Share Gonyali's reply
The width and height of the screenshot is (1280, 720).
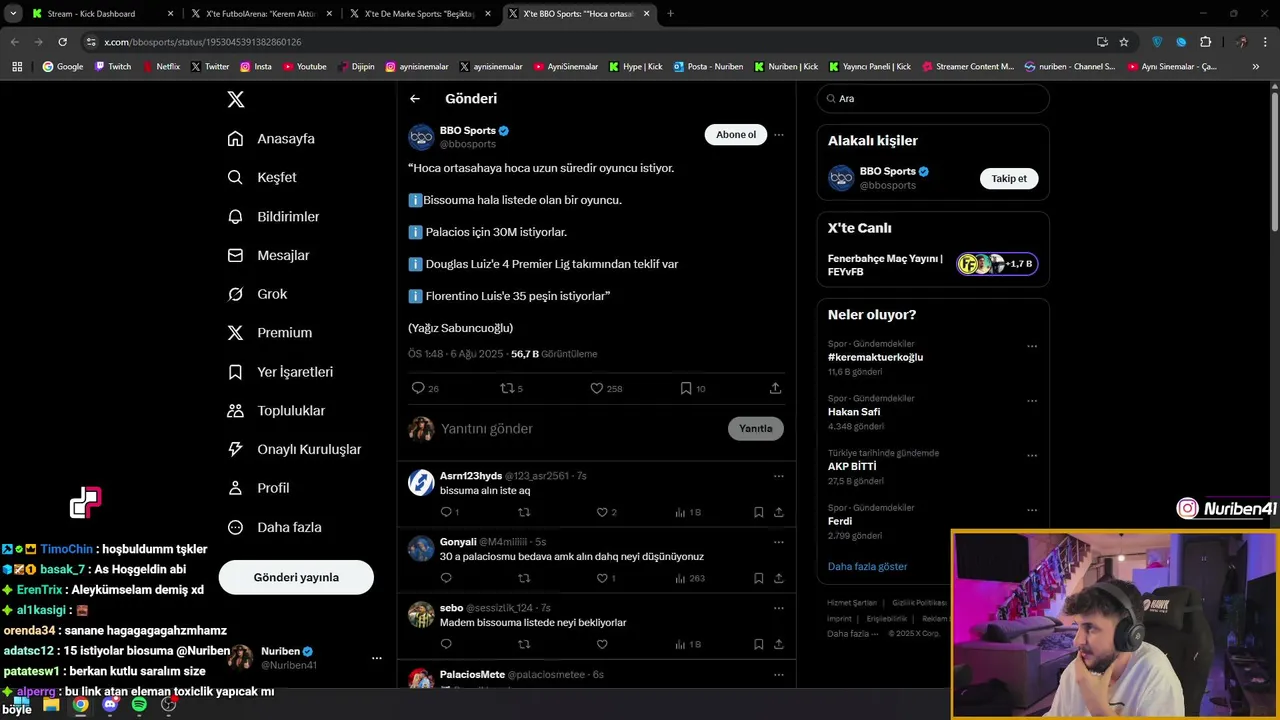point(779,578)
